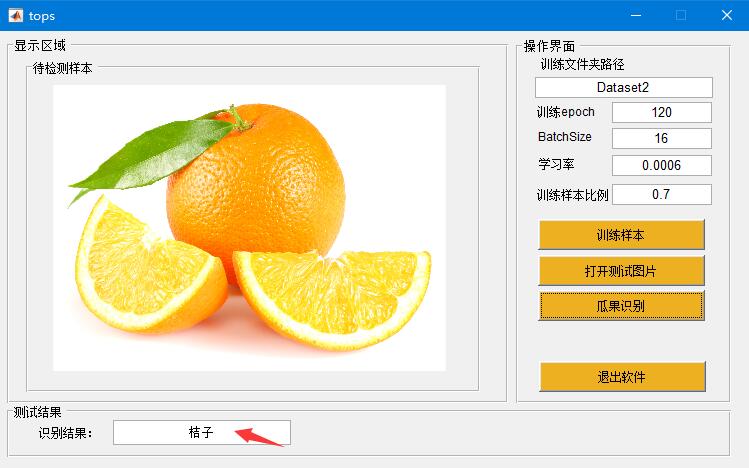Click the 训练epoch label
This screenshot has width=749, height=468.
[566, 112]
